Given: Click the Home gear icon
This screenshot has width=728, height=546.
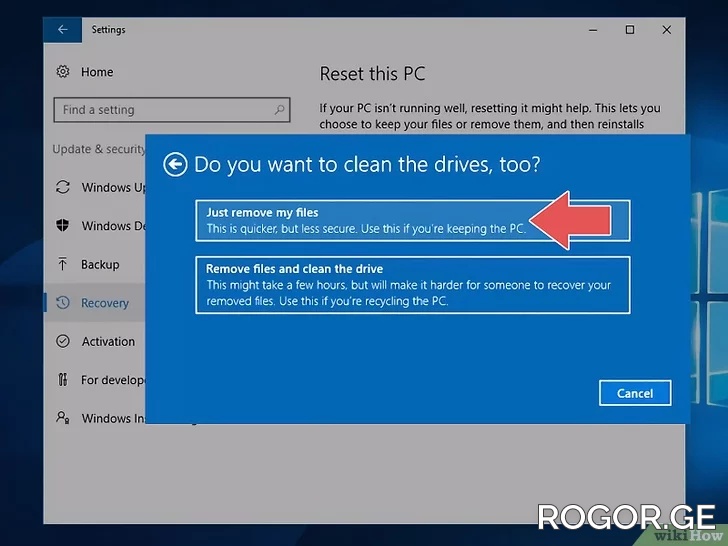Looking at the screenshot, I should coord(63,72).
